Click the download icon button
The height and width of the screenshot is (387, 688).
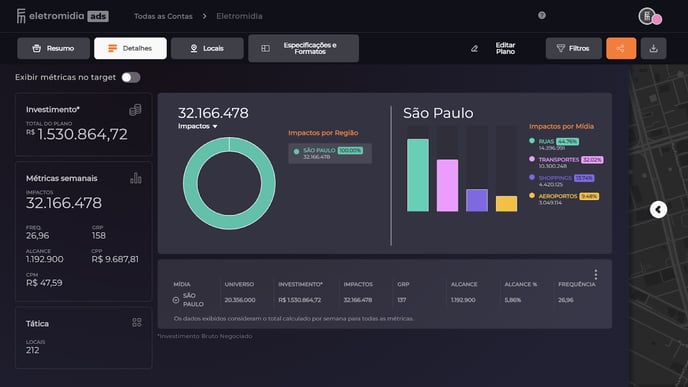click(x=653, y=48)
